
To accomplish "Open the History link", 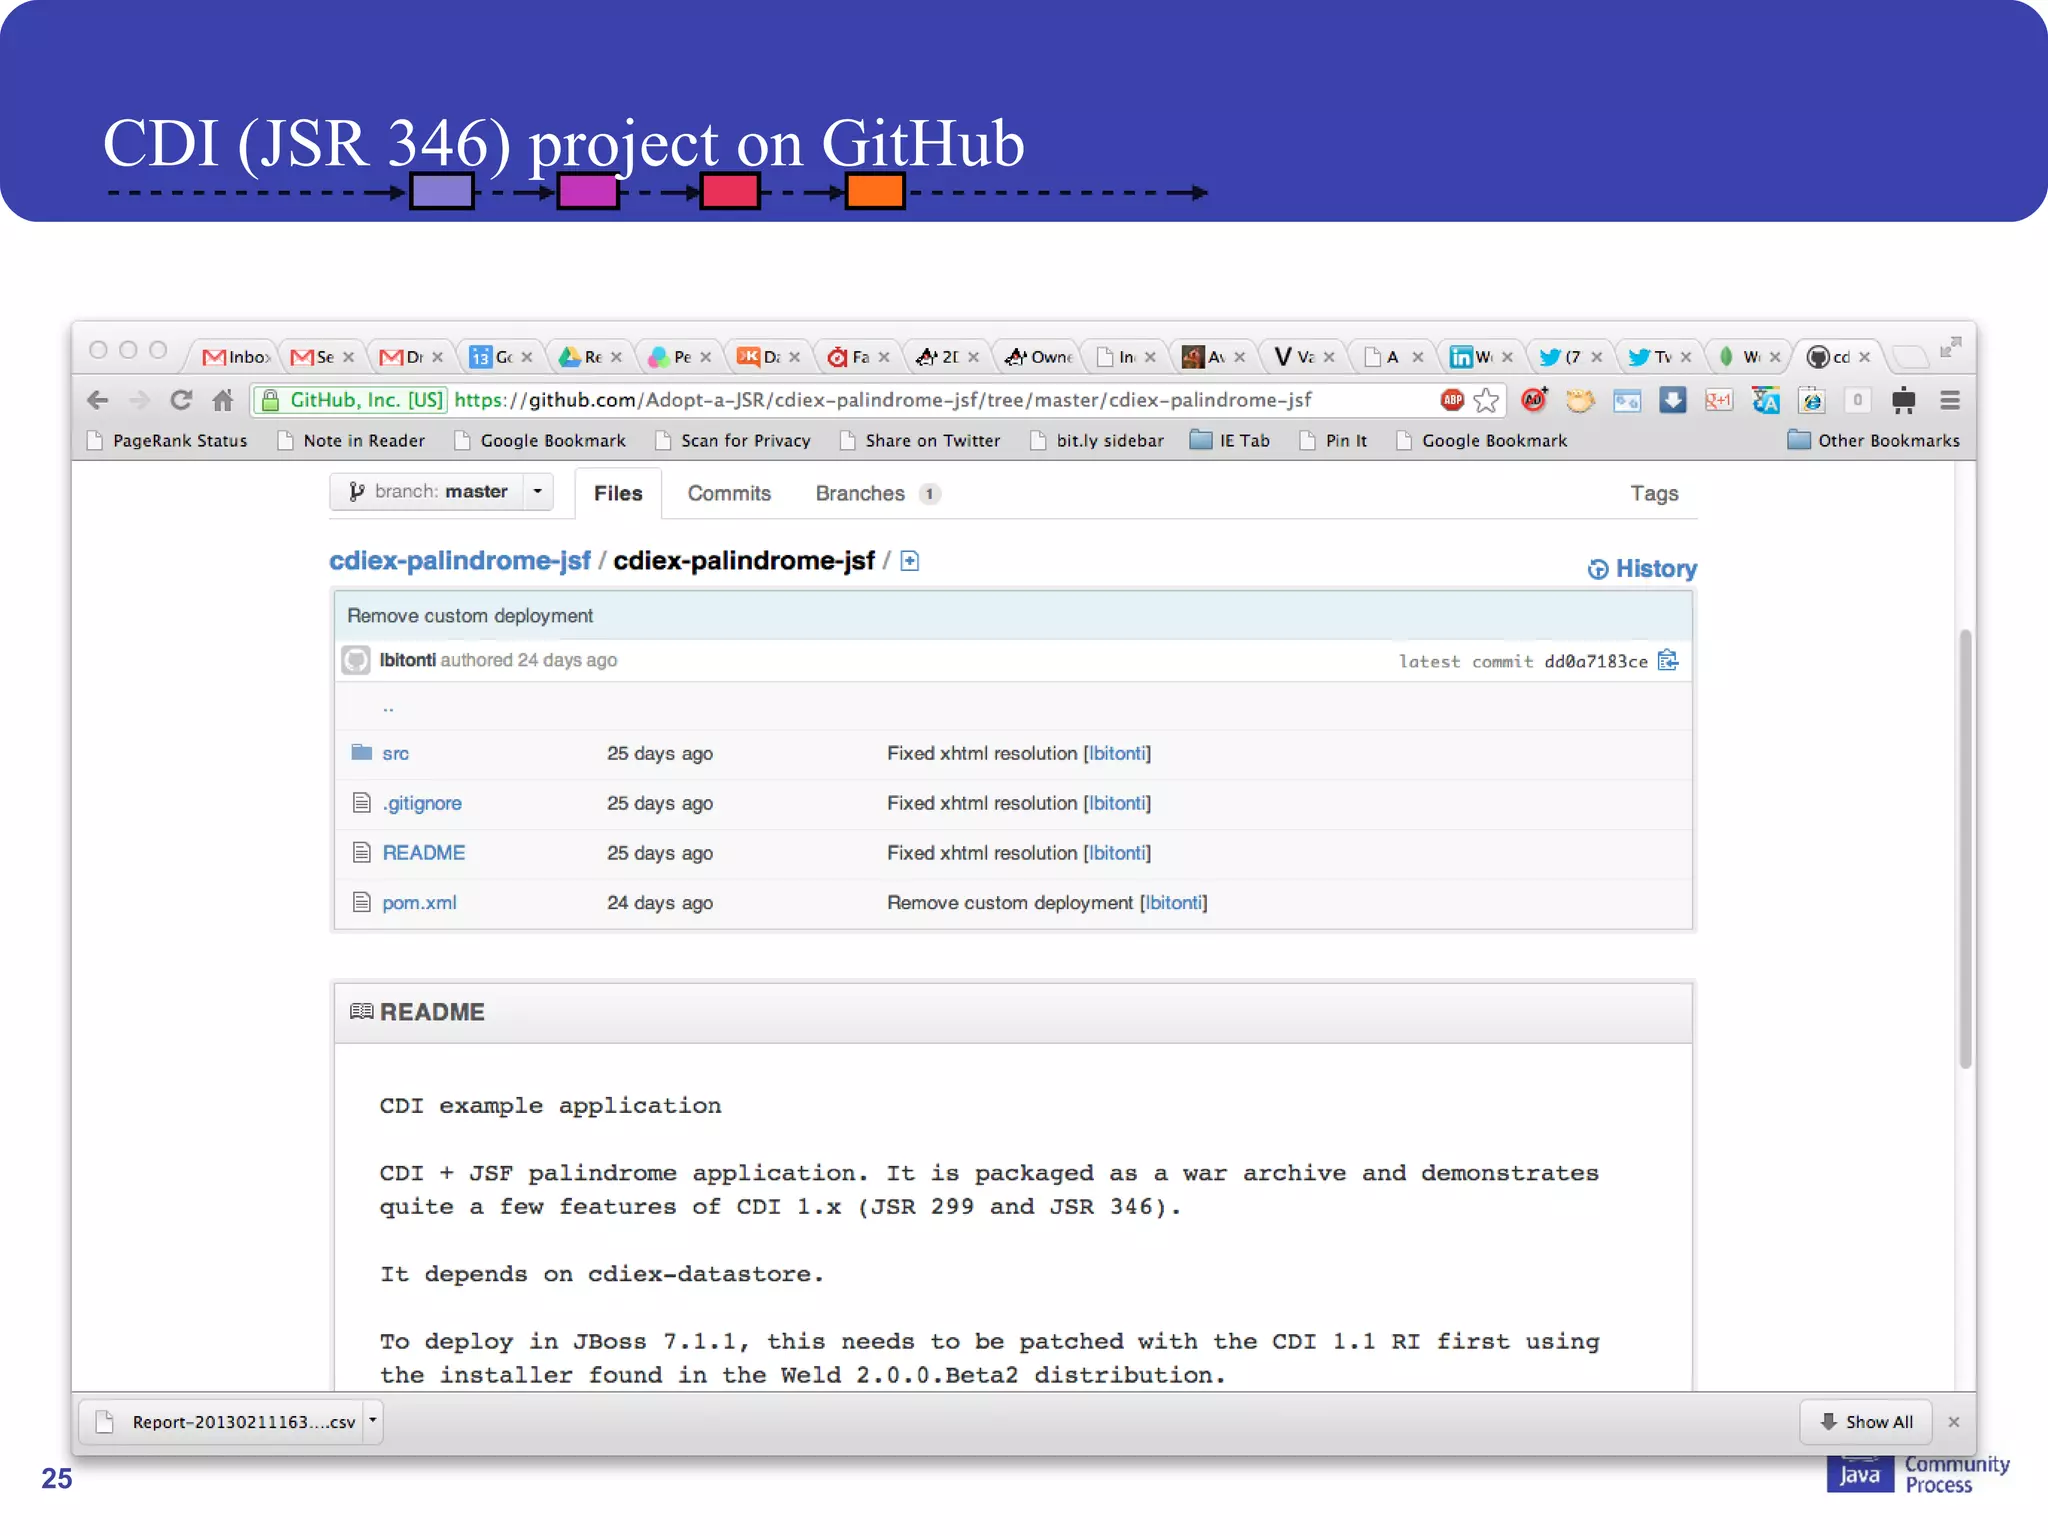I will pyautogui.click(x=1642, y=568).
